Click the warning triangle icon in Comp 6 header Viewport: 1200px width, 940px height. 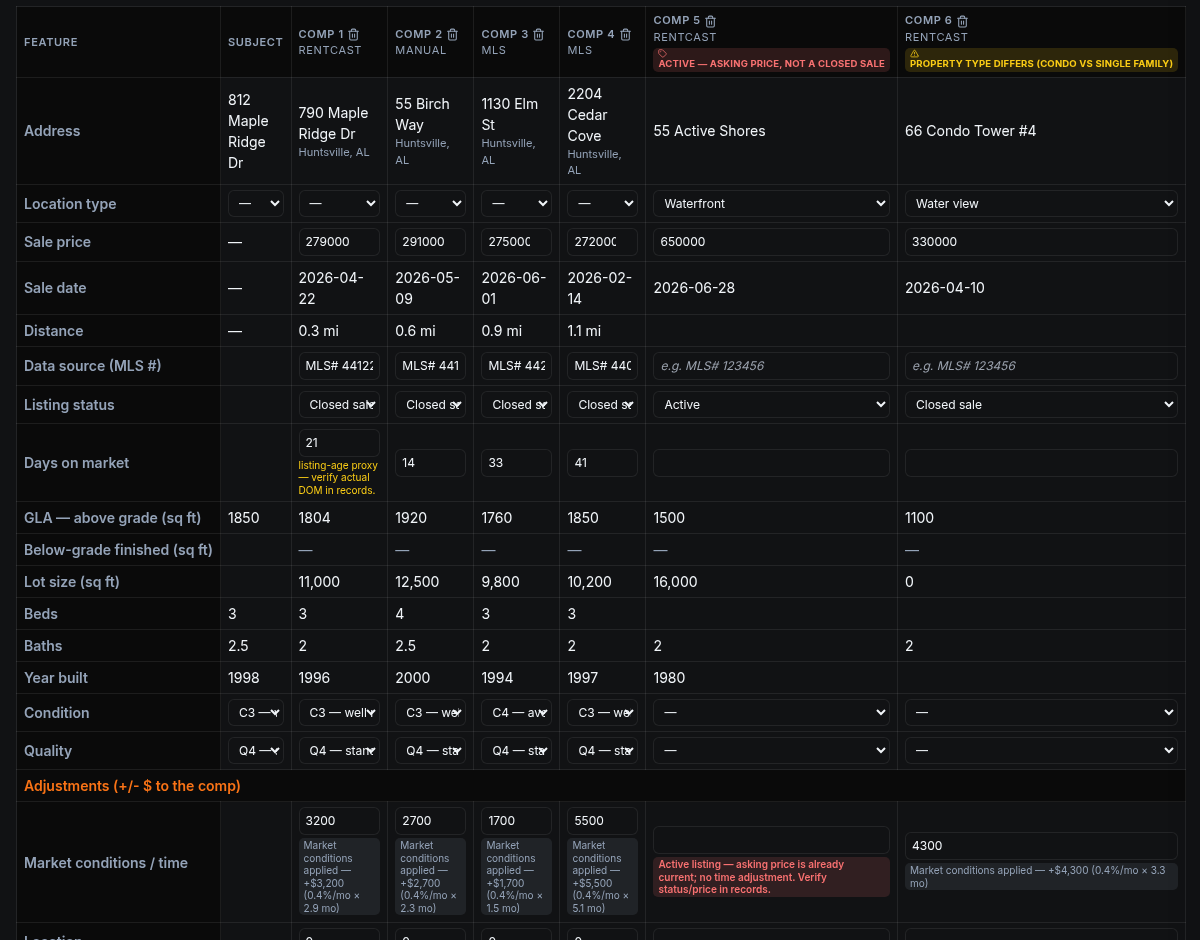pyautogui.click(x=914, y=53)
